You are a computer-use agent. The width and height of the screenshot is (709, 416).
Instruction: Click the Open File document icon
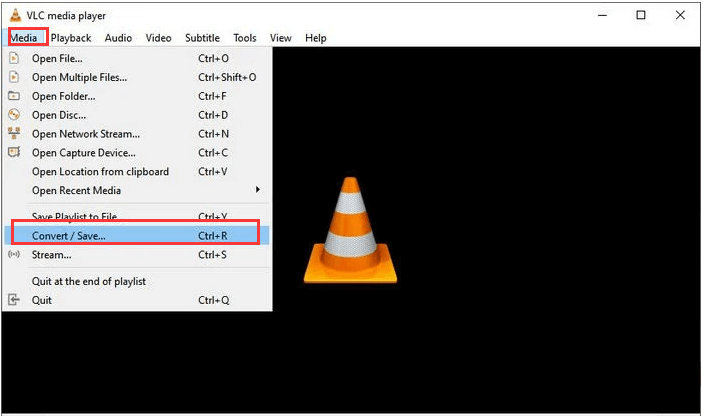point(14,58)
